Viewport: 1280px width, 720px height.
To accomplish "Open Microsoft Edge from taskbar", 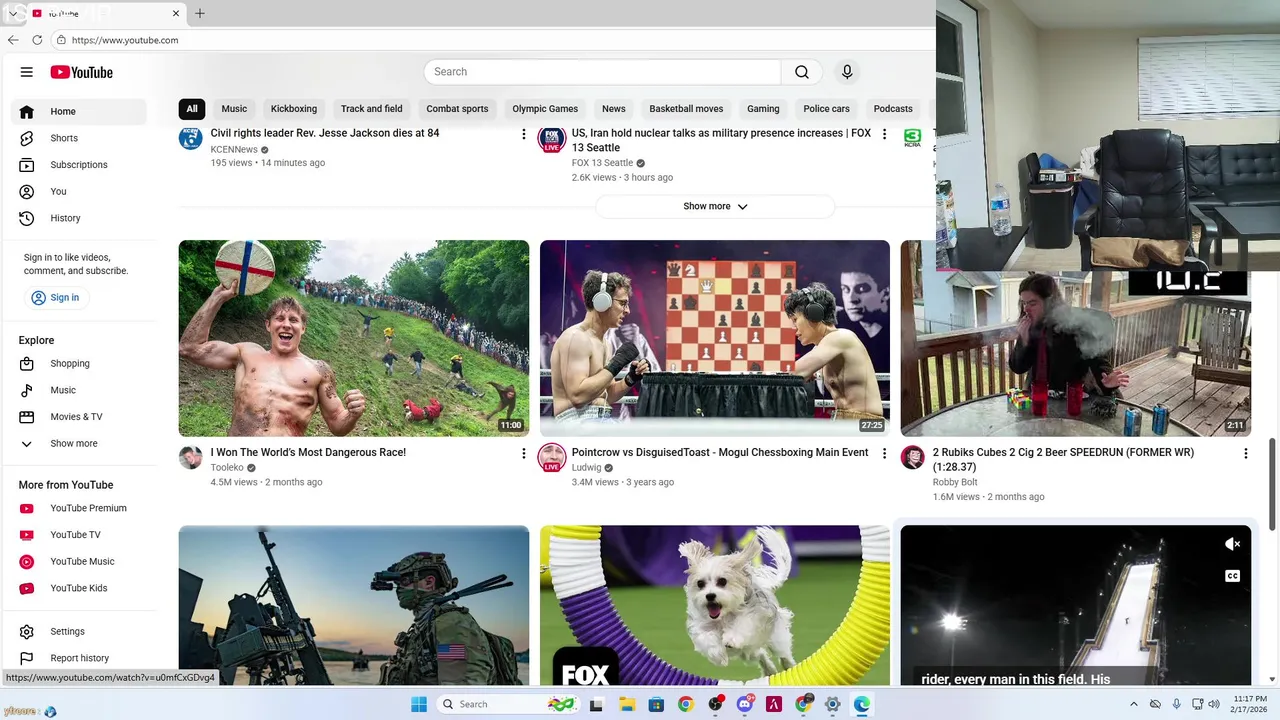I will tap(861, 704).
